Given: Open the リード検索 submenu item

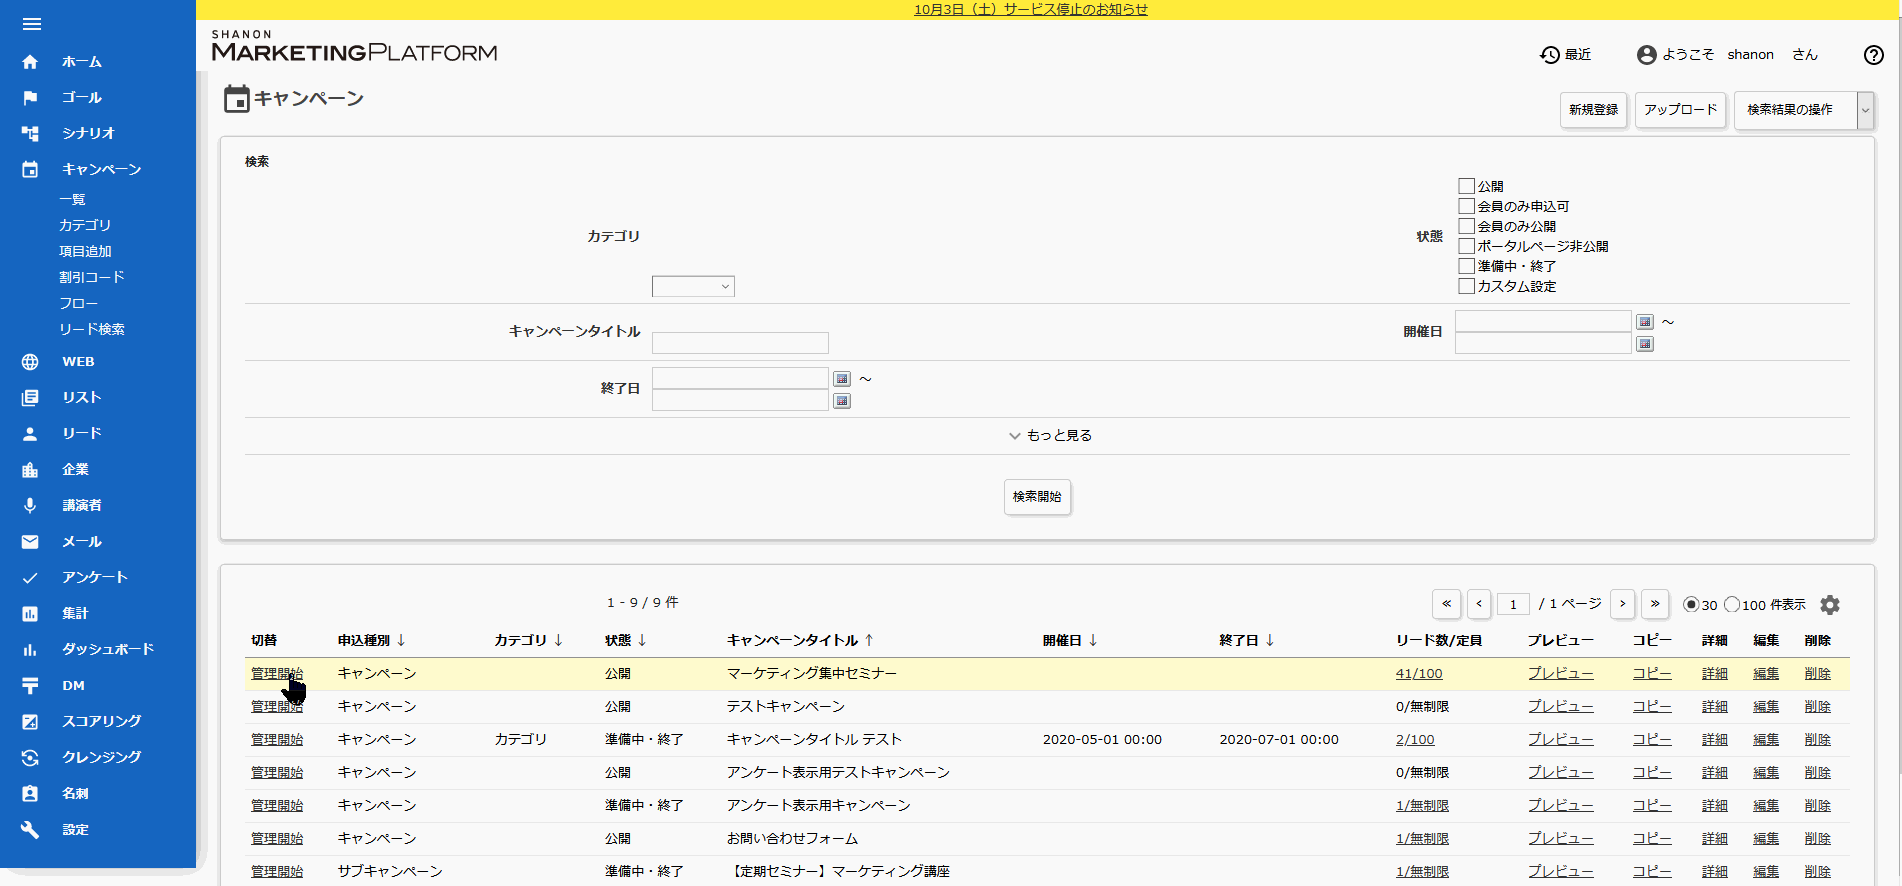Looking at the screenshot, I should [x=92, y=330].
